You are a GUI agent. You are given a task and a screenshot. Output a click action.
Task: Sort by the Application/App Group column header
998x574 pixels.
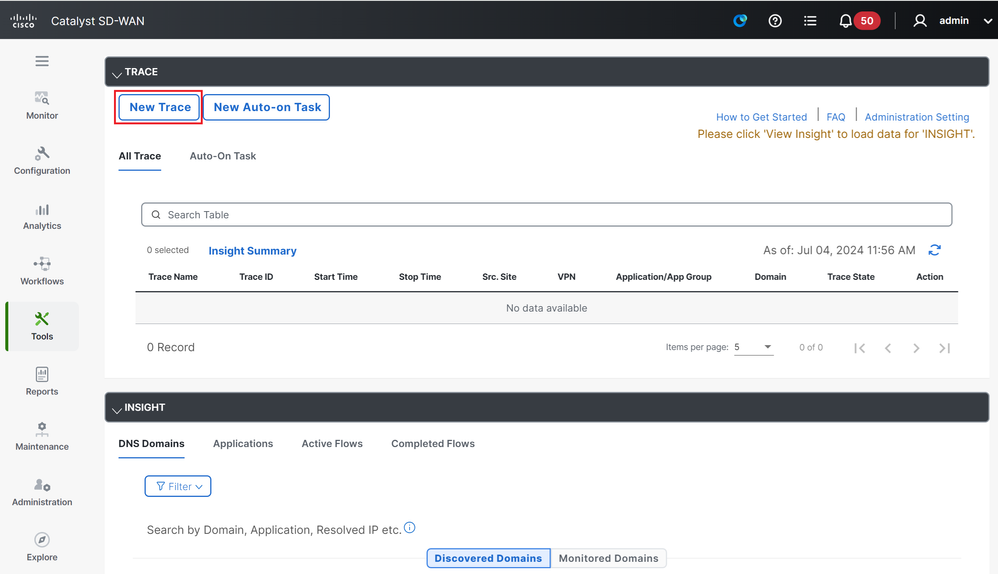[x=663, y=277]
